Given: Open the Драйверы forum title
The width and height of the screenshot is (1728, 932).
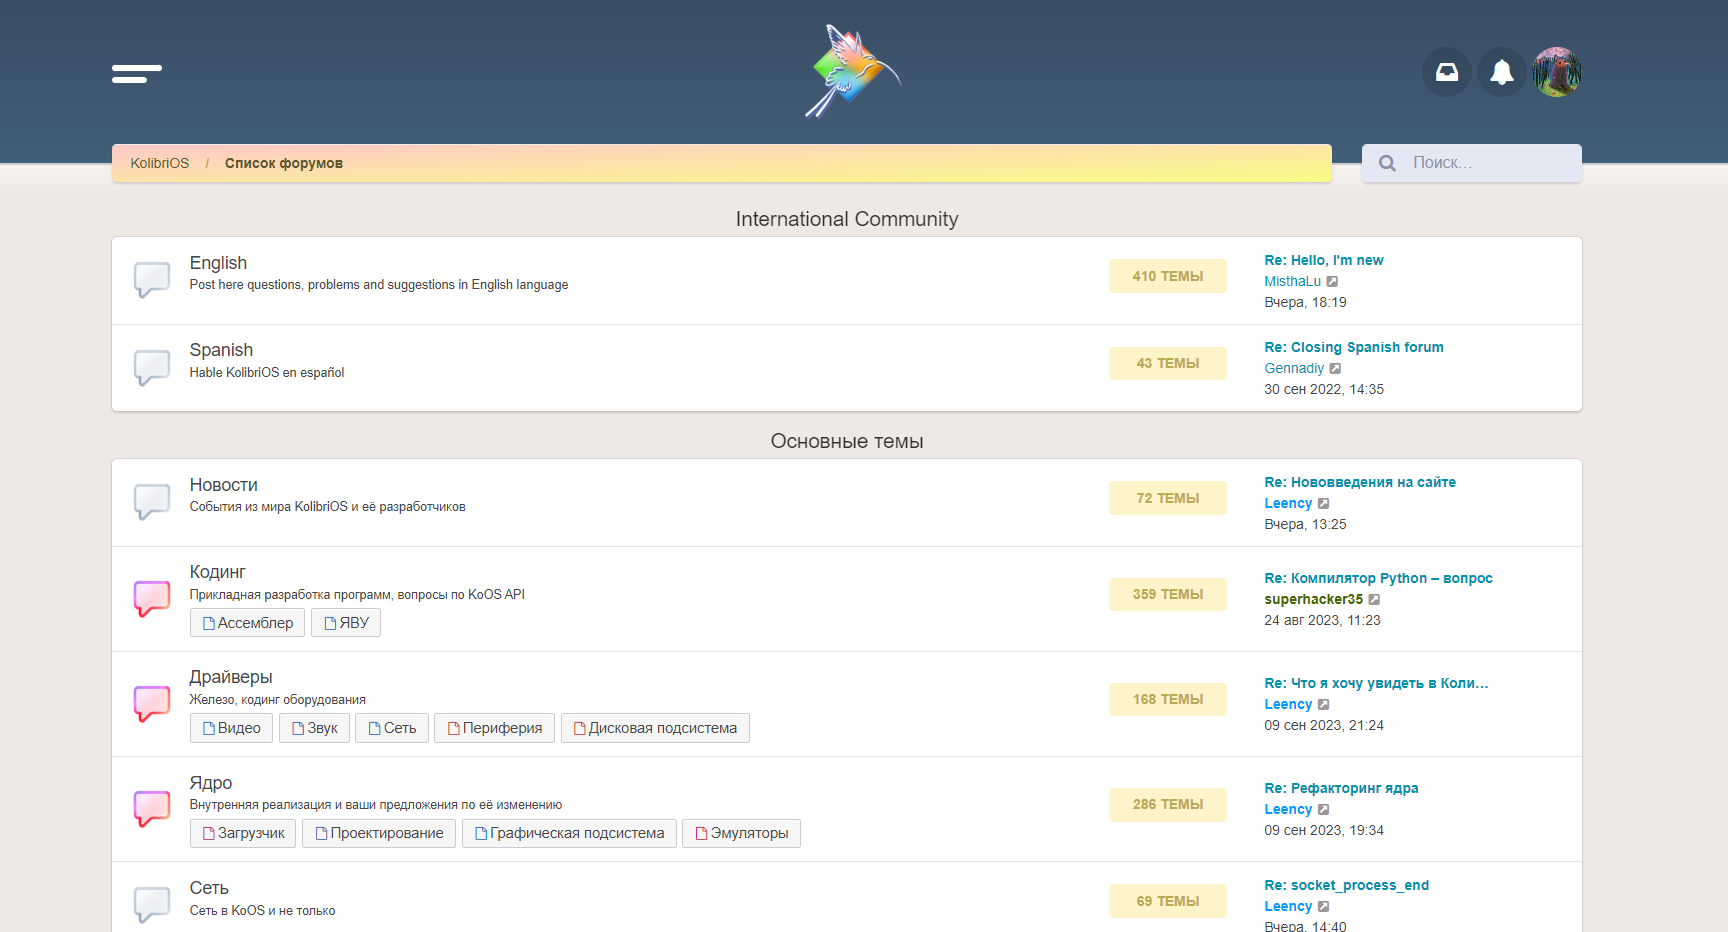Looking at the screenshot, I should click(231, 677).
